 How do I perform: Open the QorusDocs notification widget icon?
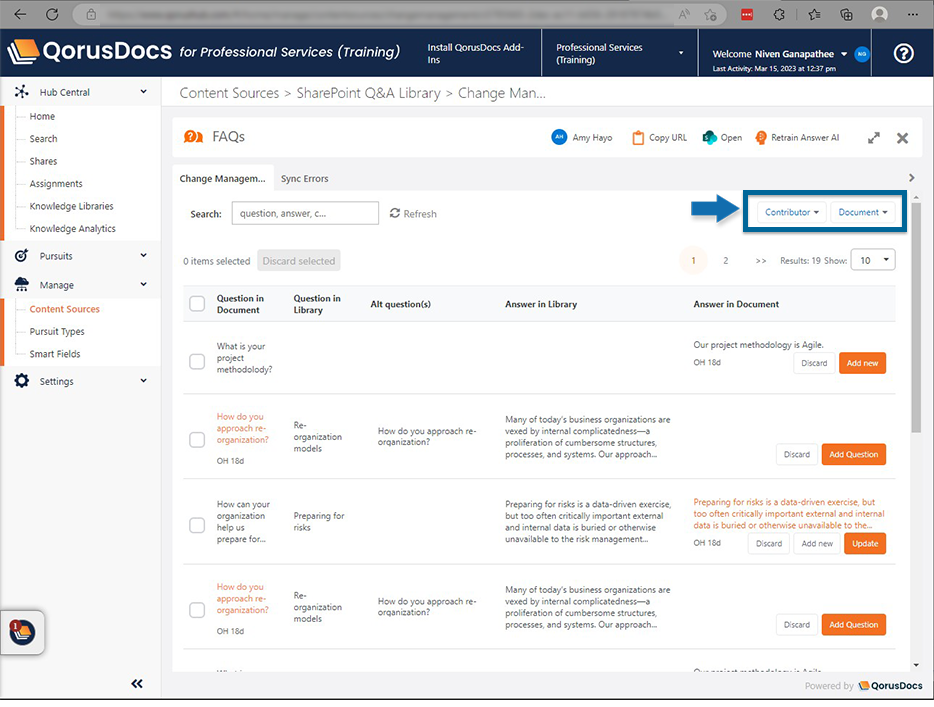tap(22, 633)
